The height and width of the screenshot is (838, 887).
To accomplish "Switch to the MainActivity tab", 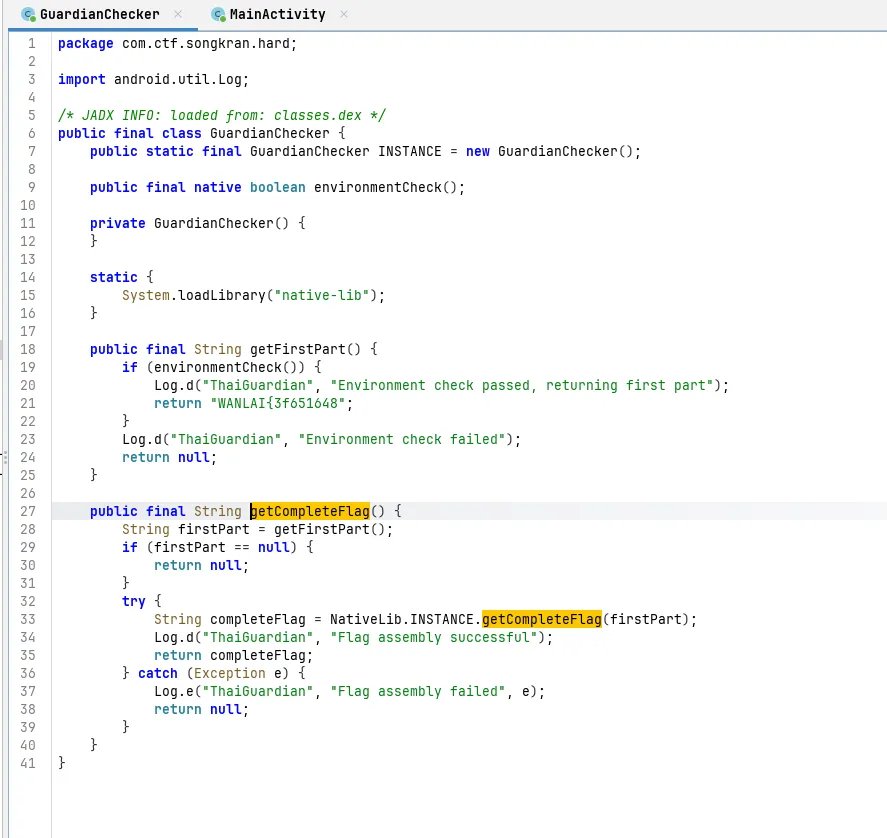I will pos(277,15).
